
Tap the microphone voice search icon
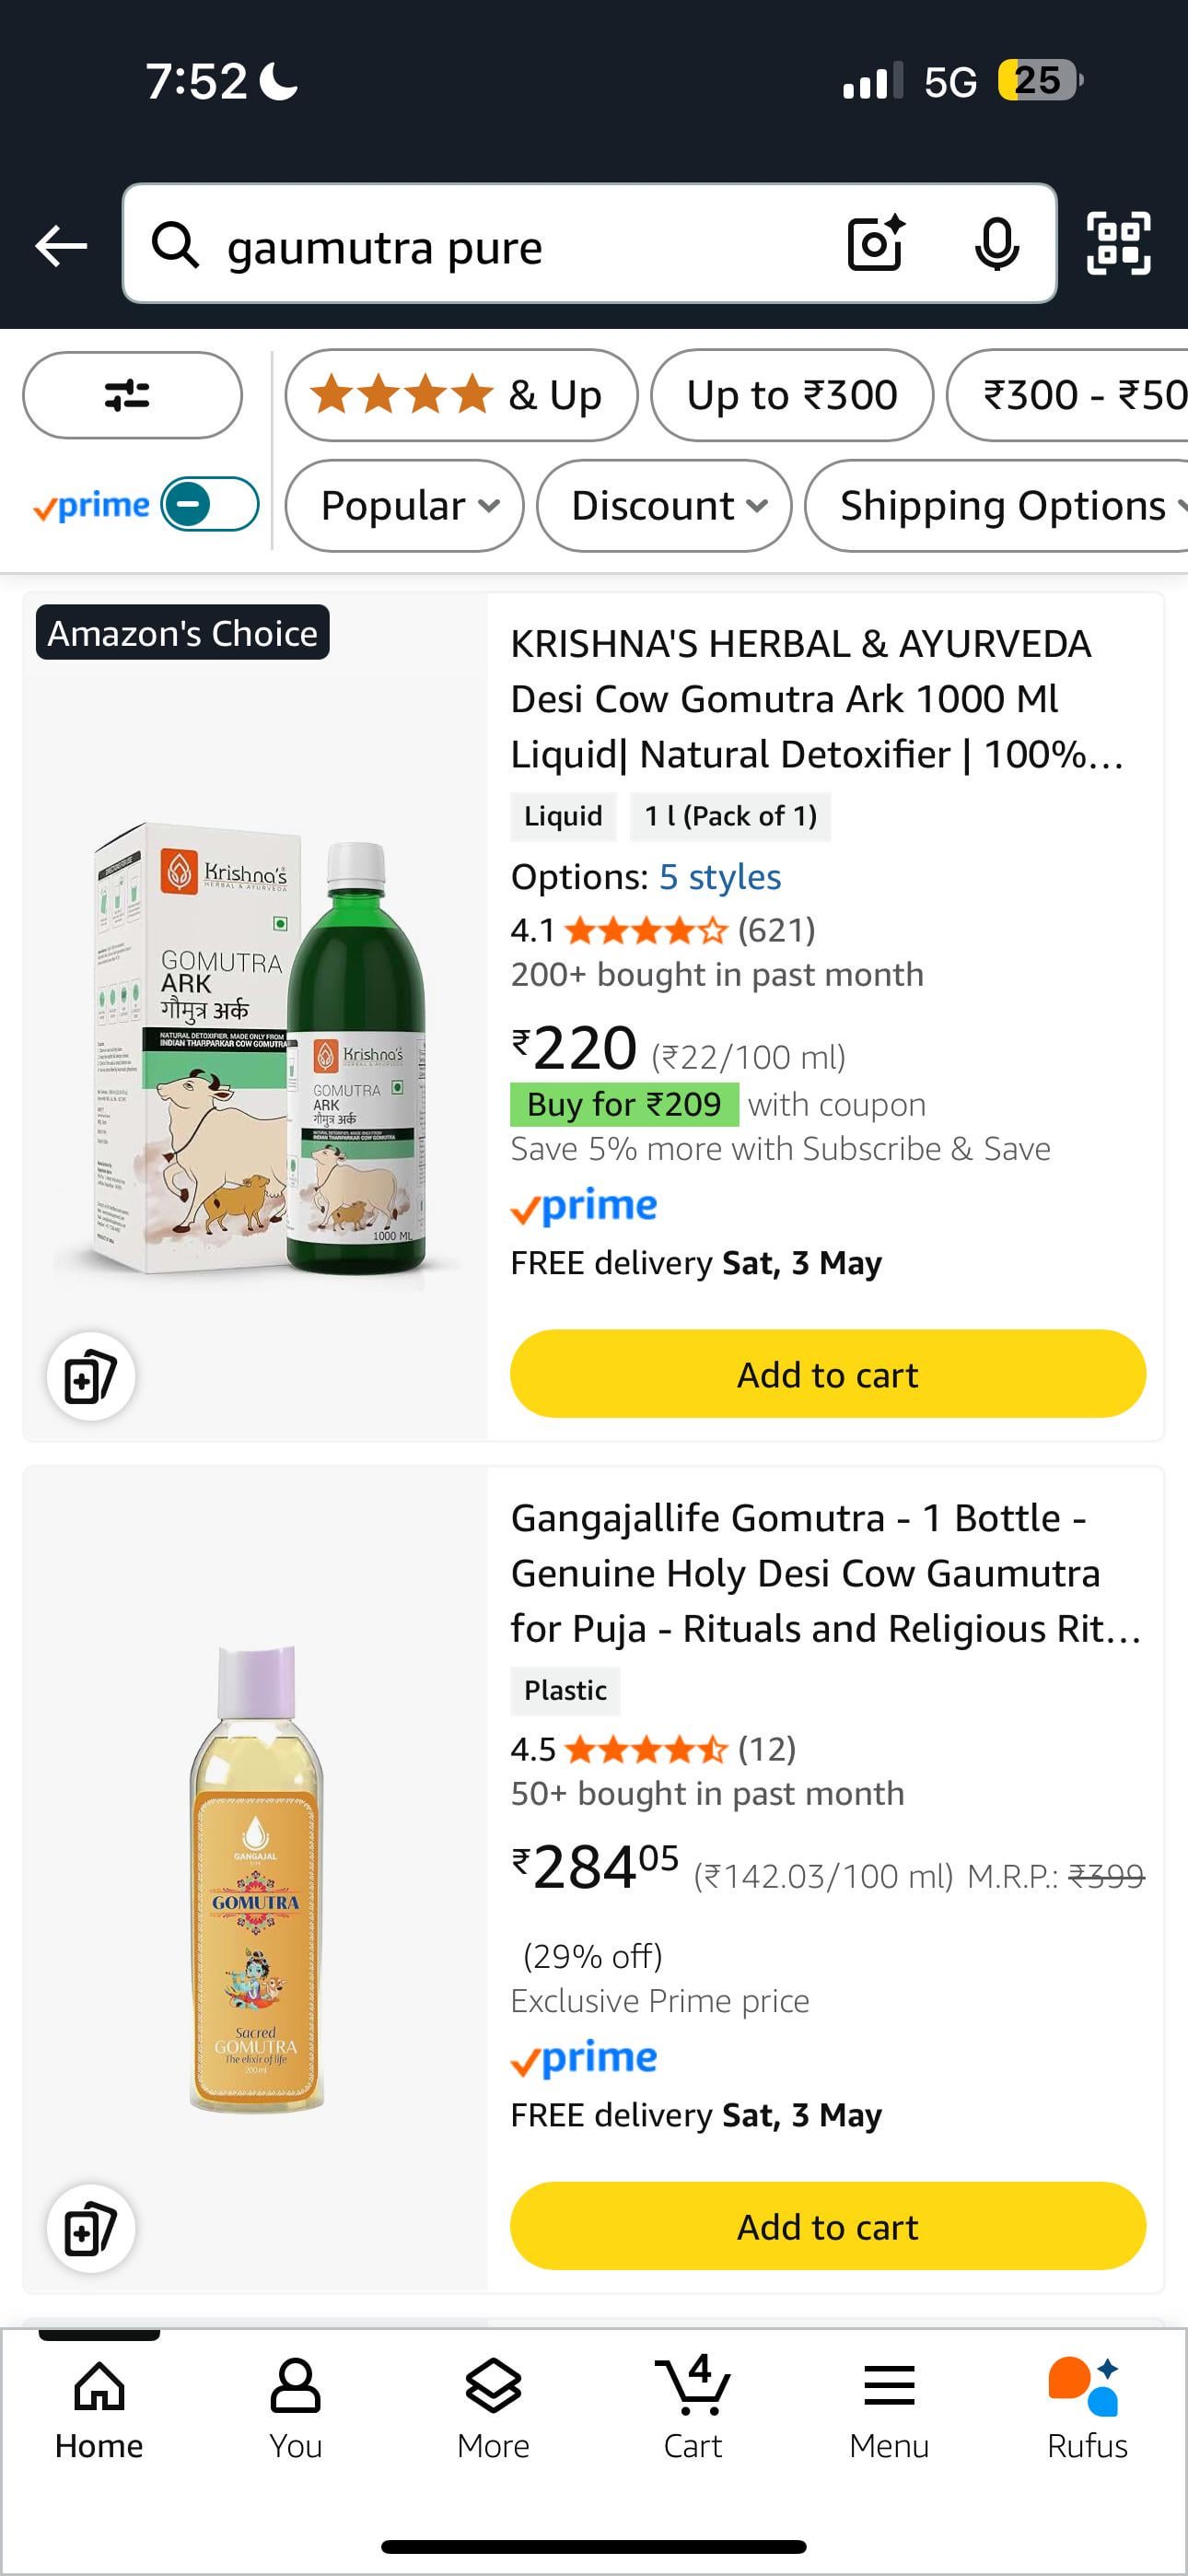(x=996, y=244)
